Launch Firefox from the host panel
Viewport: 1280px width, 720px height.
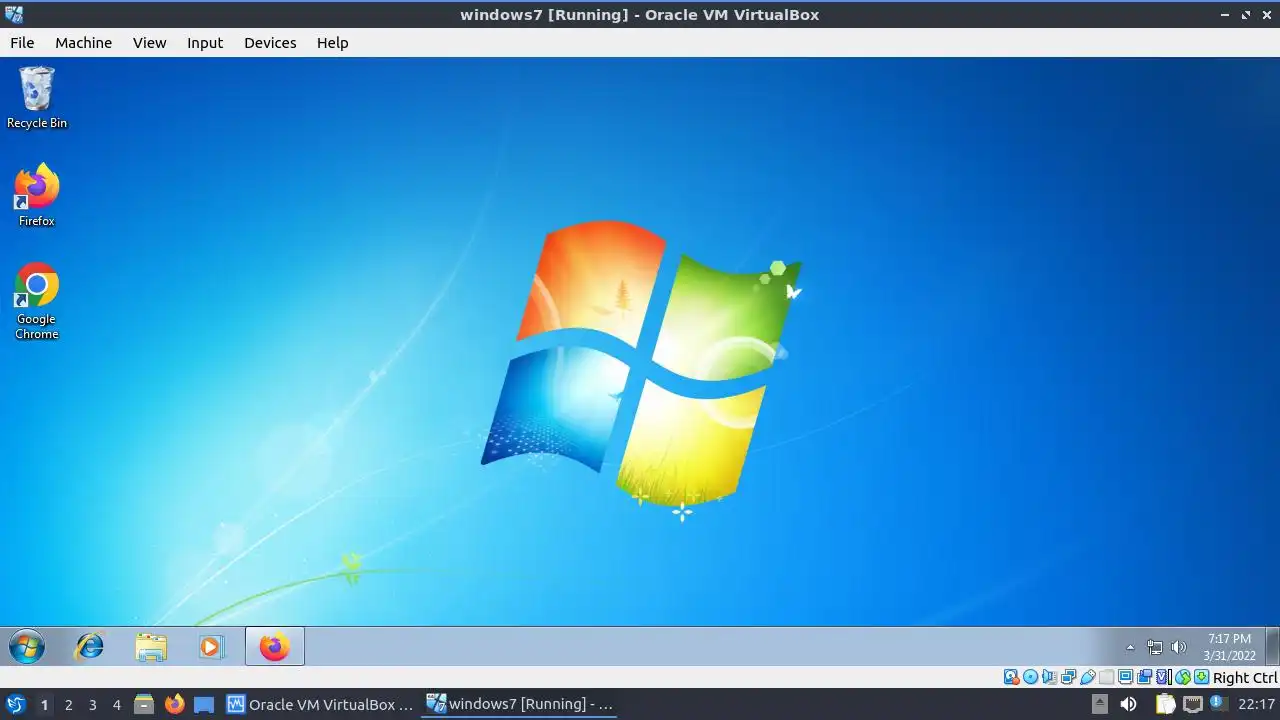click(174, 704)
